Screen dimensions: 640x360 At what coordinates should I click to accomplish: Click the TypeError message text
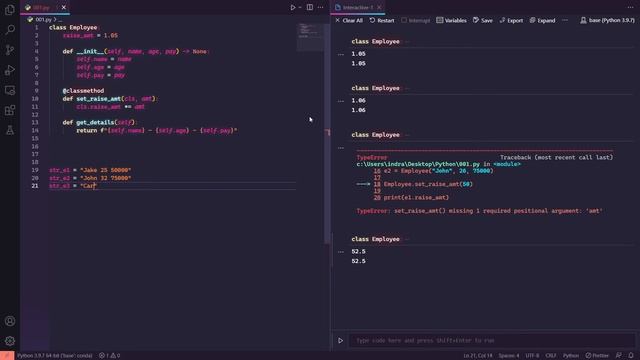coord(480,211)
